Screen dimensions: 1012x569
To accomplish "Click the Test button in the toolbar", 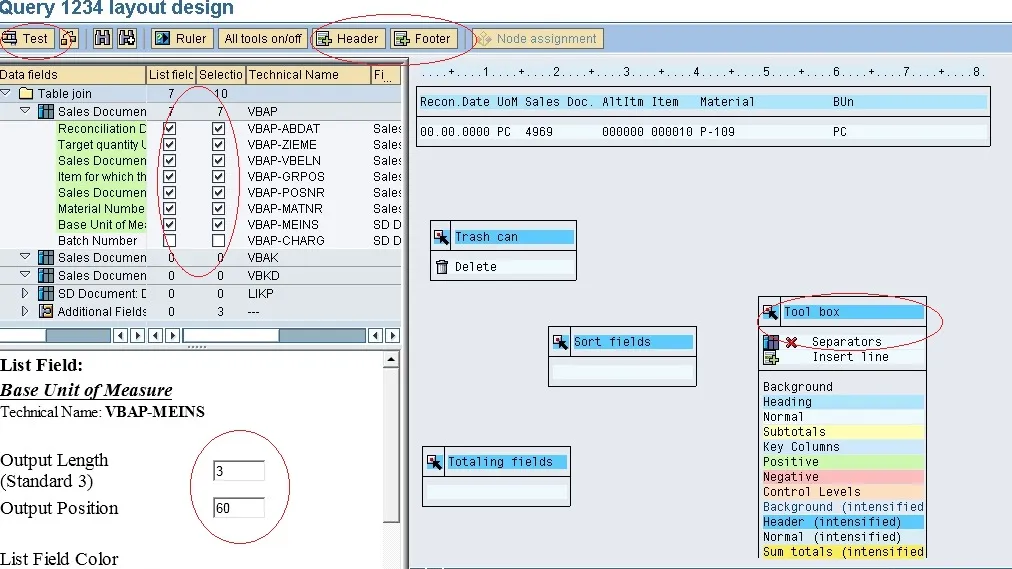I will point(26,39).
